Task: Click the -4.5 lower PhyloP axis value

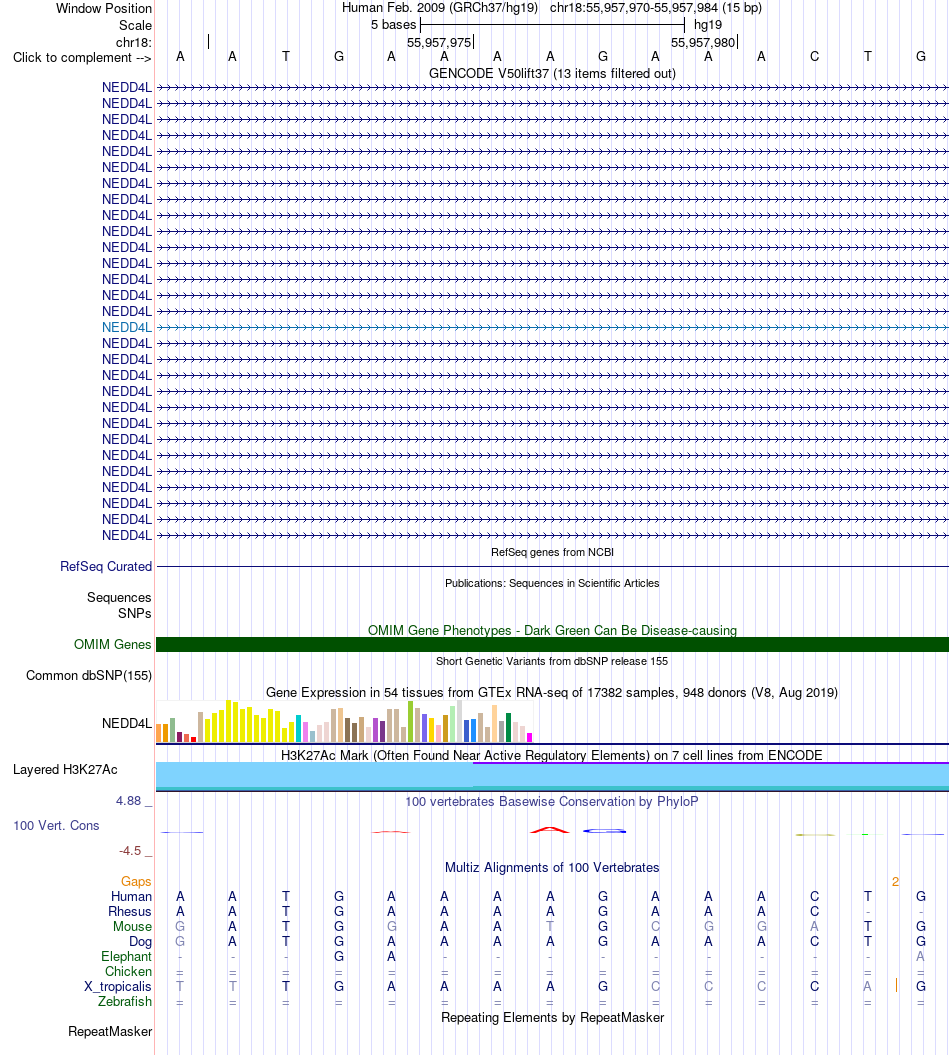Action: (x=130, y=851)
